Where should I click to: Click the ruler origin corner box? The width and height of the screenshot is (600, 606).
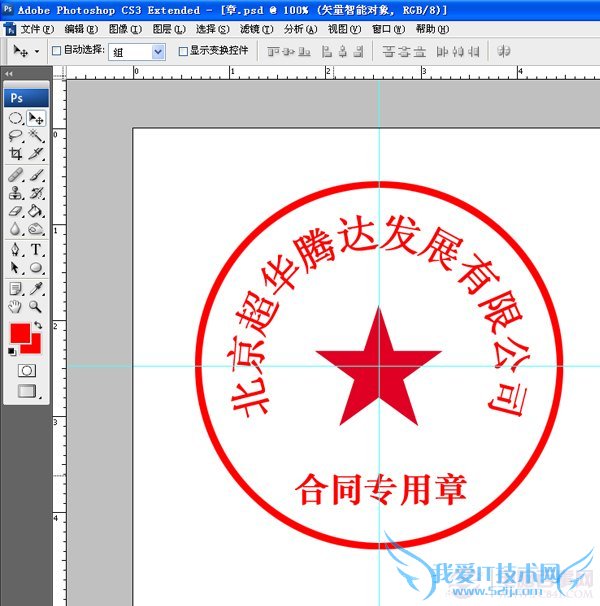click(60, 73)
